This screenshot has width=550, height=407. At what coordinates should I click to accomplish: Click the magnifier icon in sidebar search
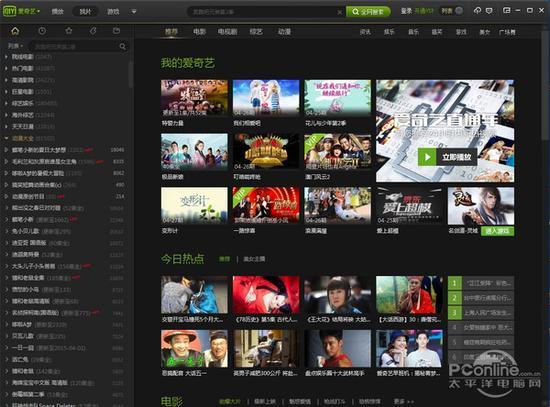pyautogui.click(x=122, y=46)
